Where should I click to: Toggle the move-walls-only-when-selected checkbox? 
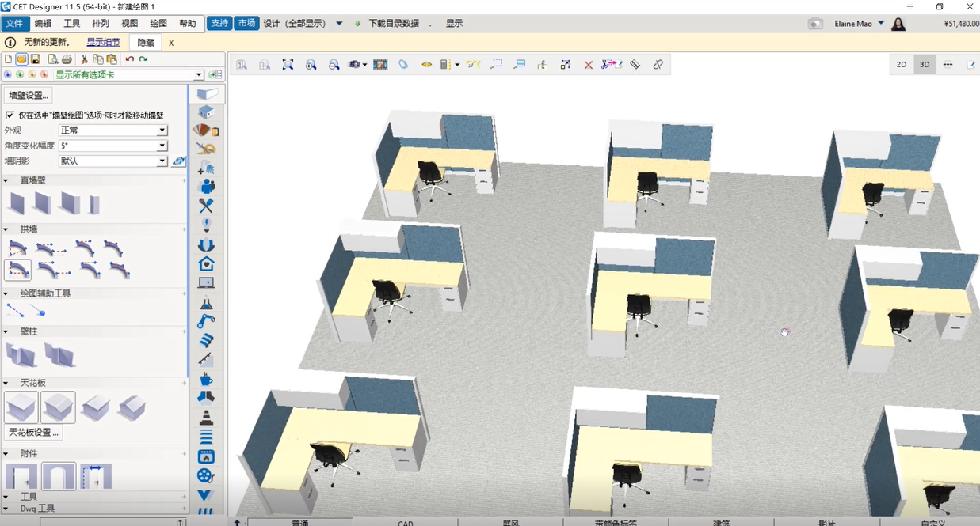coord(9,115)
